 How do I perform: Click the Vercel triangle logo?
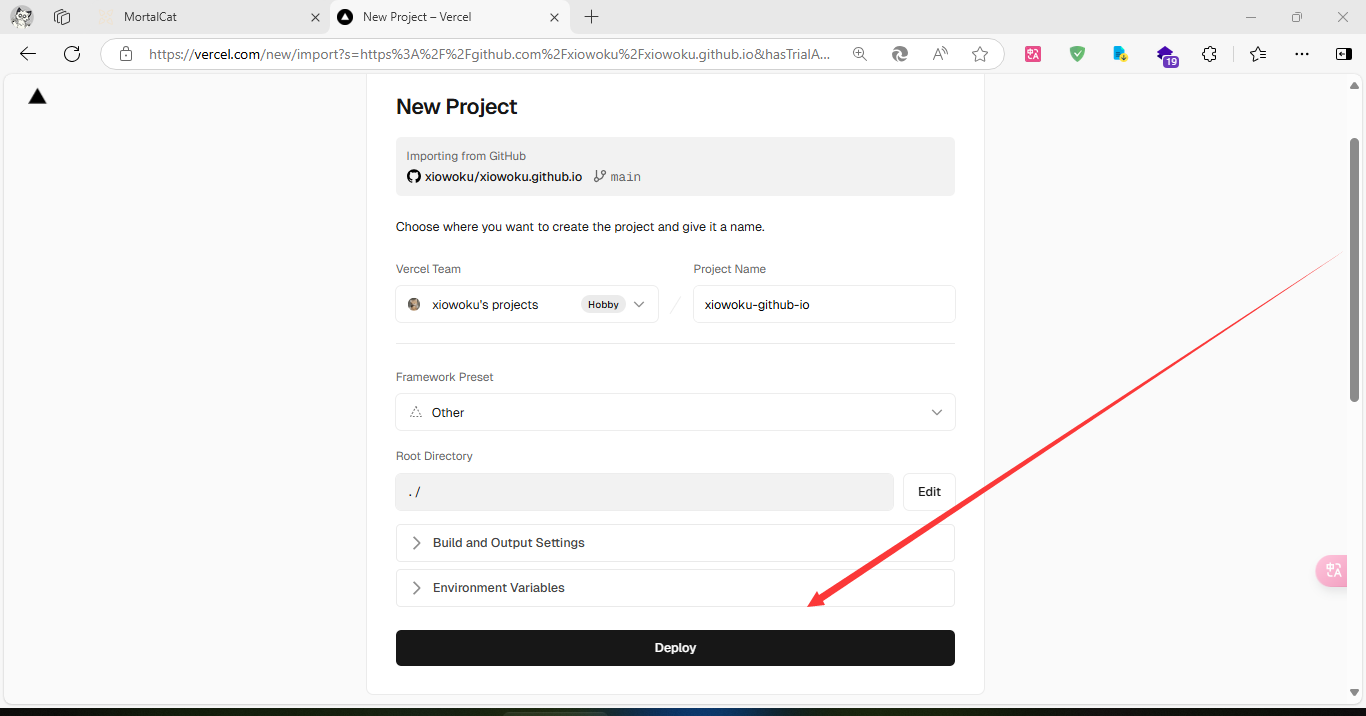coord(37,96)
